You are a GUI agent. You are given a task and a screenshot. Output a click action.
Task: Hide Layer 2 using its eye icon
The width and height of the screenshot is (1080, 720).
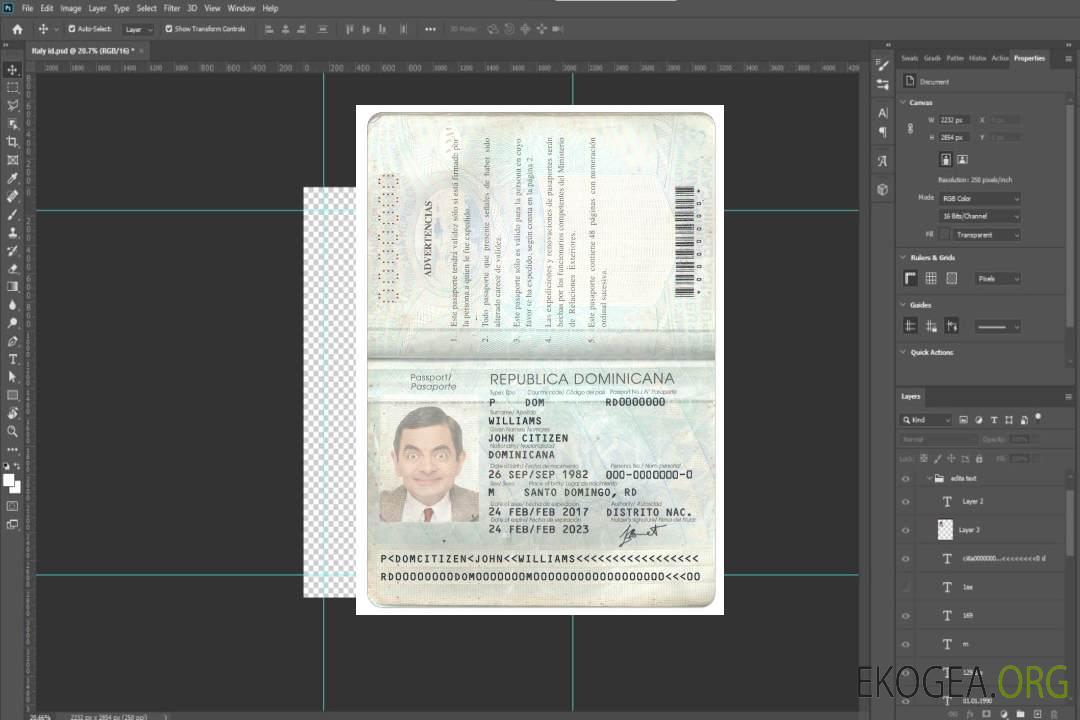tap(906, 502)
